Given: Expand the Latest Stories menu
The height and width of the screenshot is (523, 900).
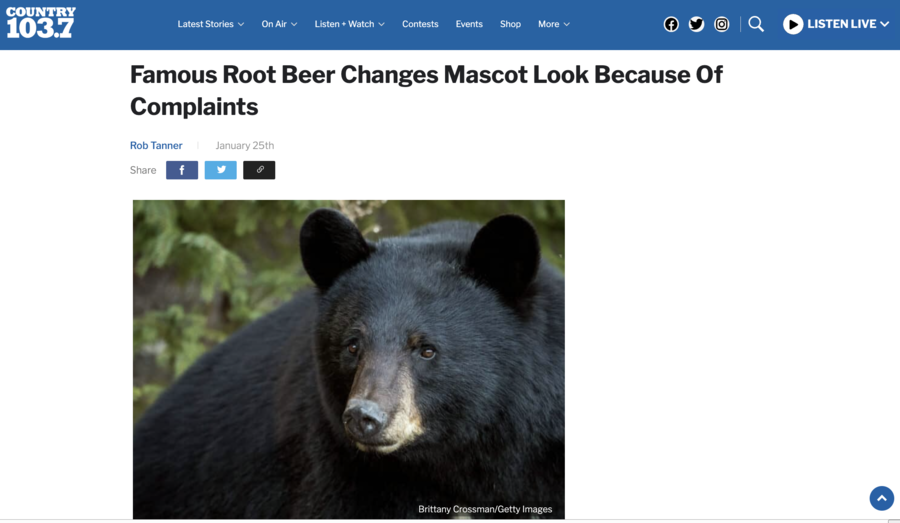Looking at the screenshot, I should (x=211, y=24).
